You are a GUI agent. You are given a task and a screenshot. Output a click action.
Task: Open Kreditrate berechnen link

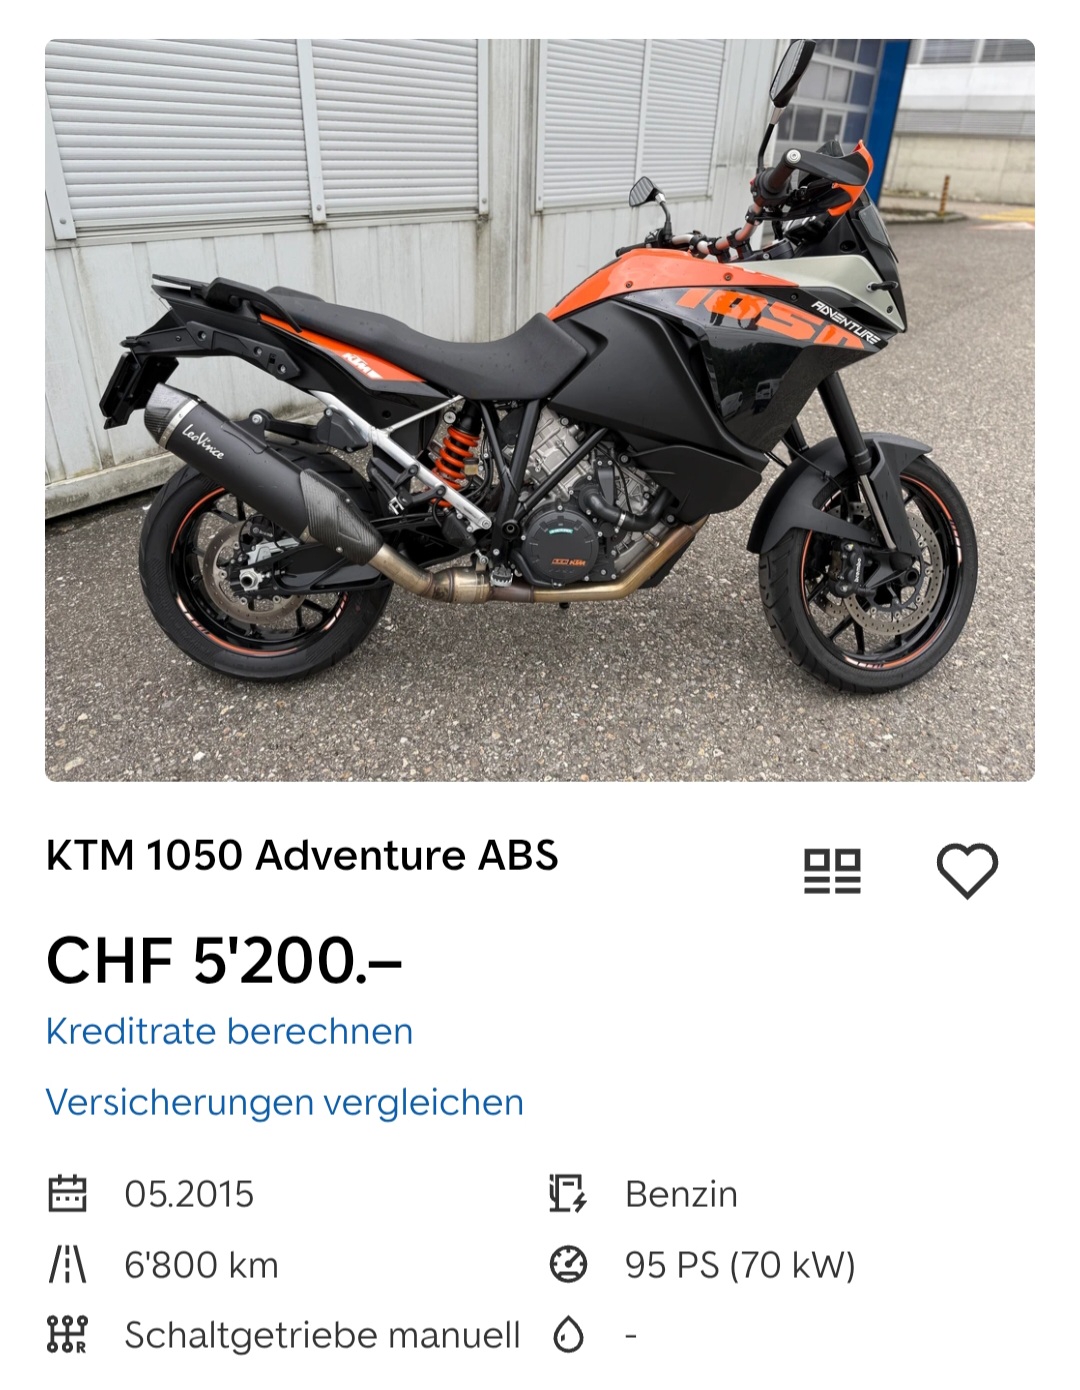[229, 1031]
